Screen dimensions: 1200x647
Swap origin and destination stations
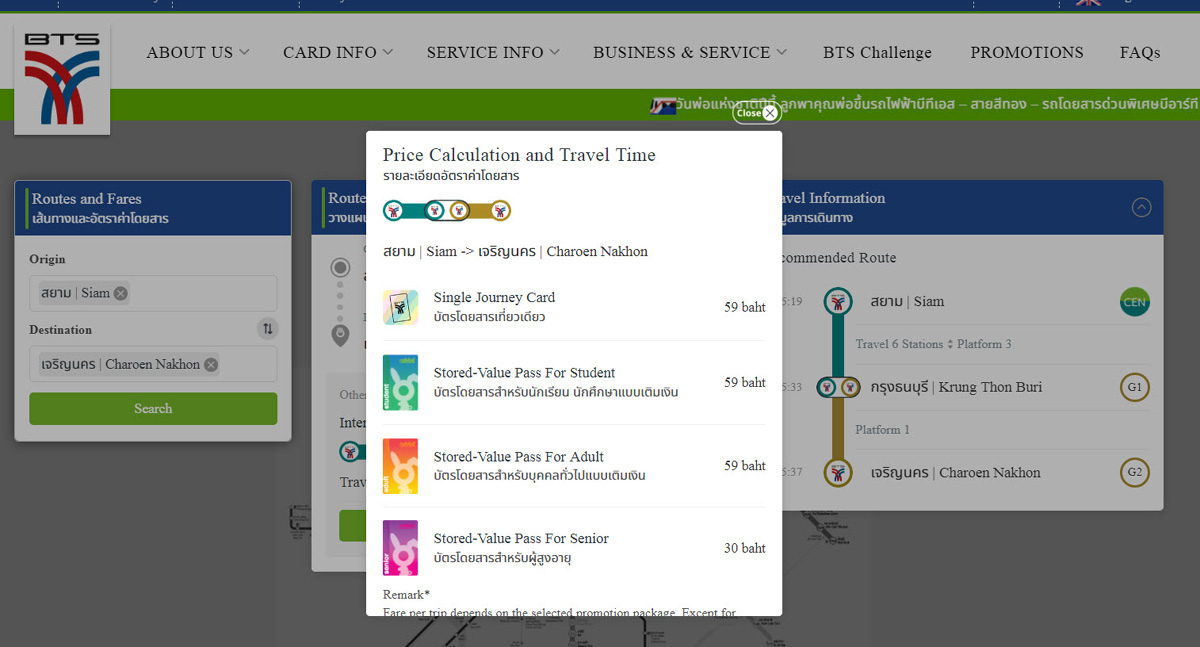tap(267, 328)
